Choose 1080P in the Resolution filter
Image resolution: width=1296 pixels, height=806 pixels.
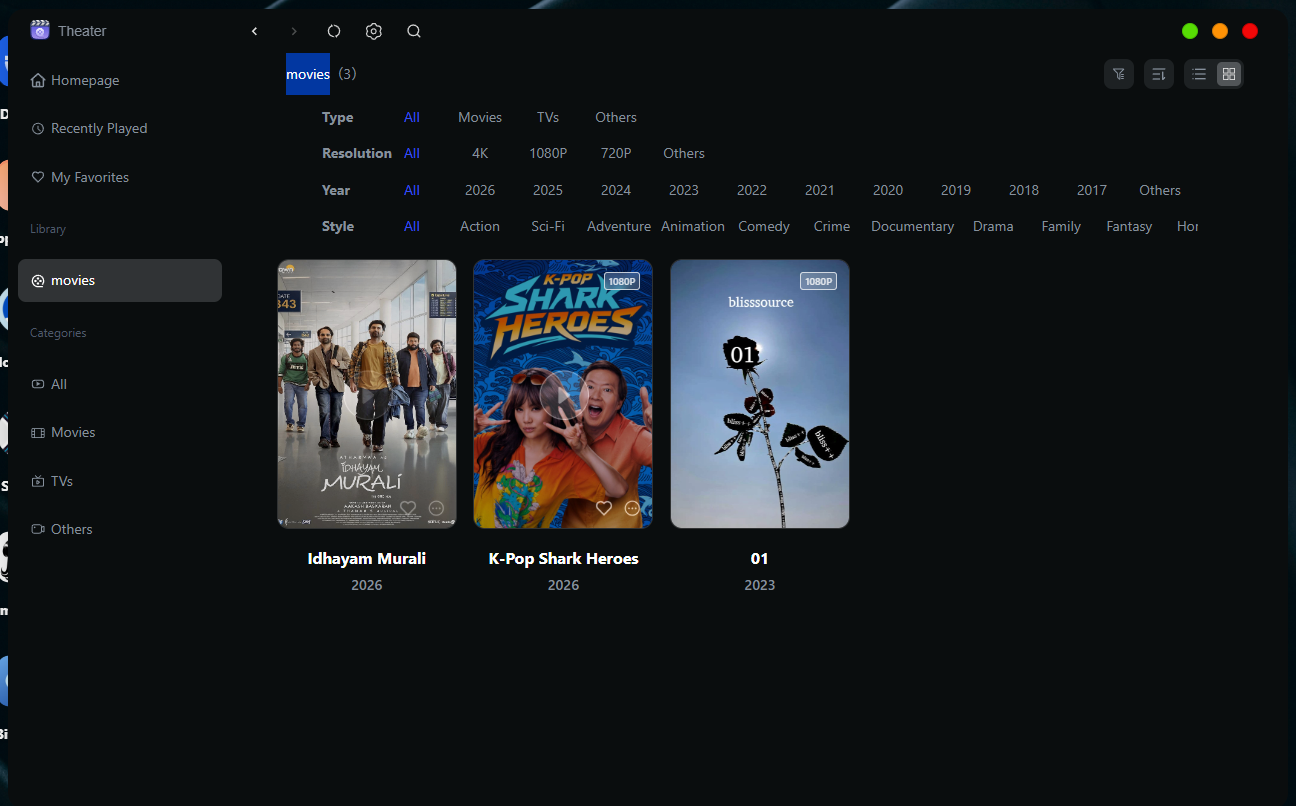pyautogui.click(x=548, y=153)
